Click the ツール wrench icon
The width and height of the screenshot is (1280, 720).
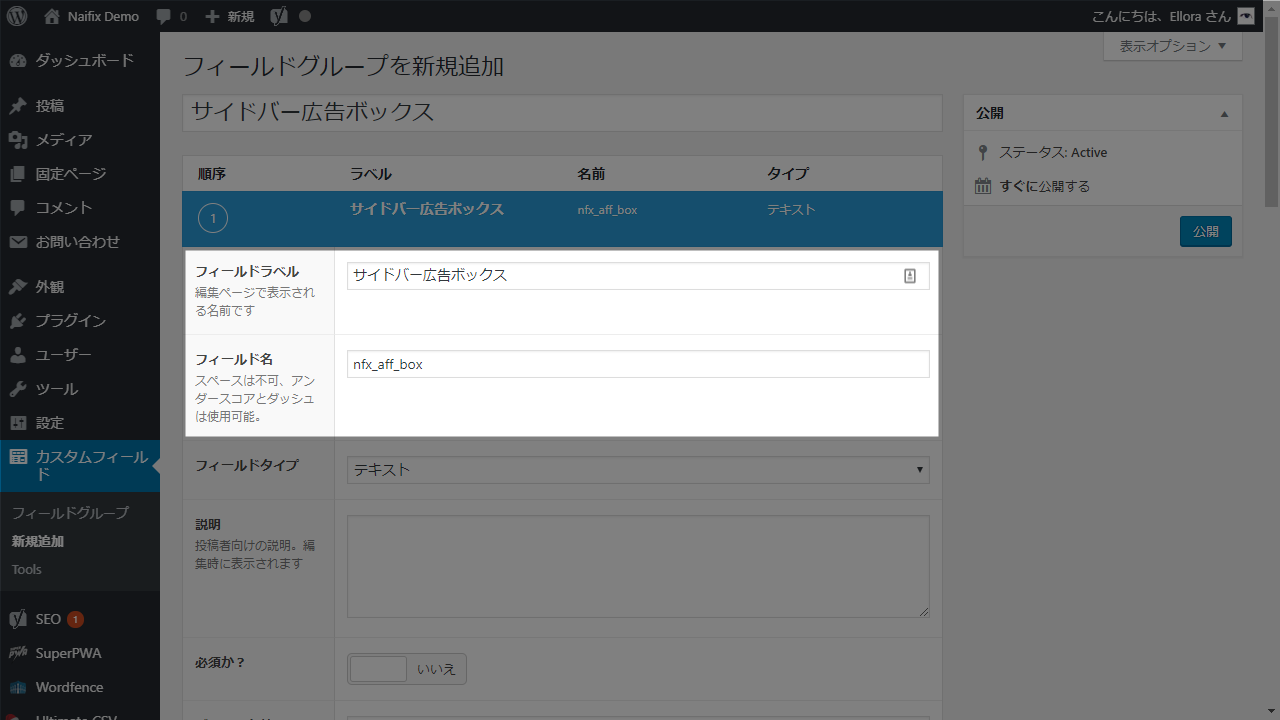click(x=18, y=389)
